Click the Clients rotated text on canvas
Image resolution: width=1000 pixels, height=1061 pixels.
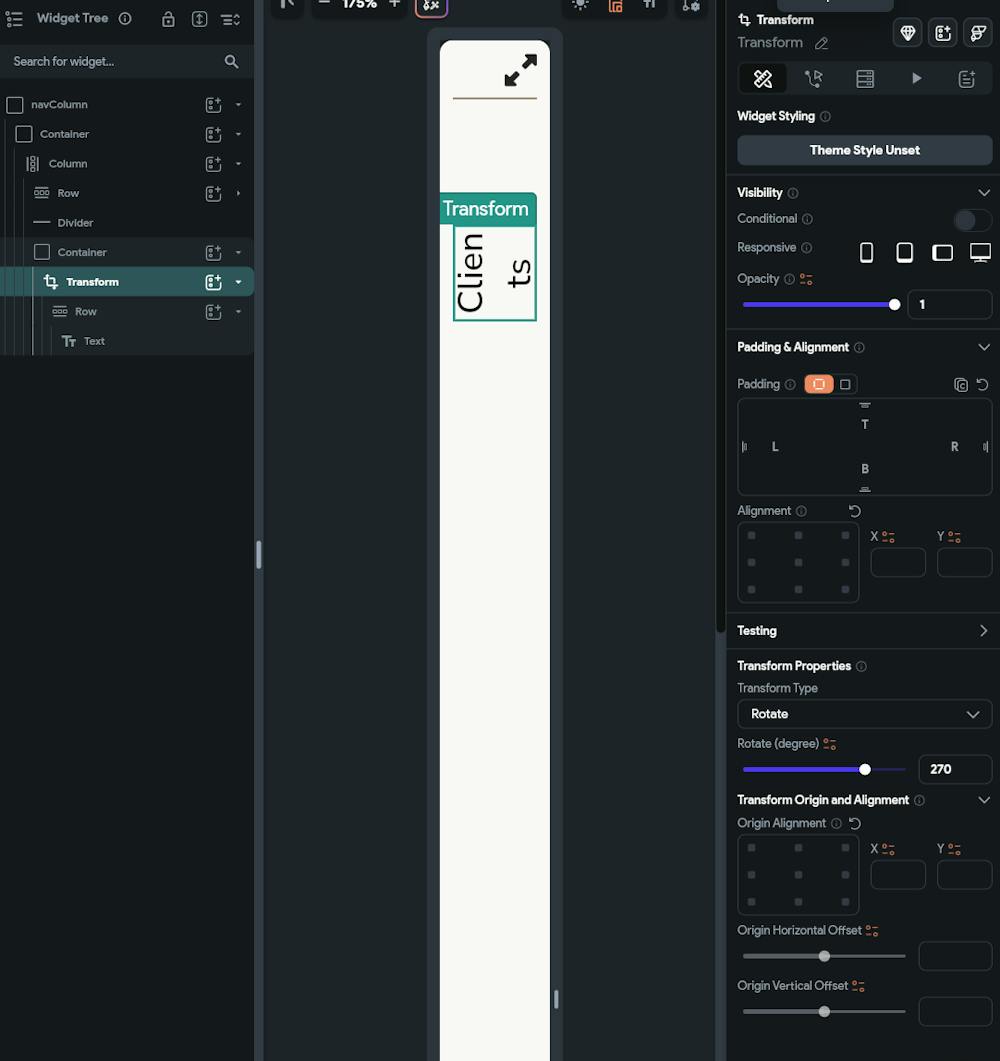[x=495, y=273]
